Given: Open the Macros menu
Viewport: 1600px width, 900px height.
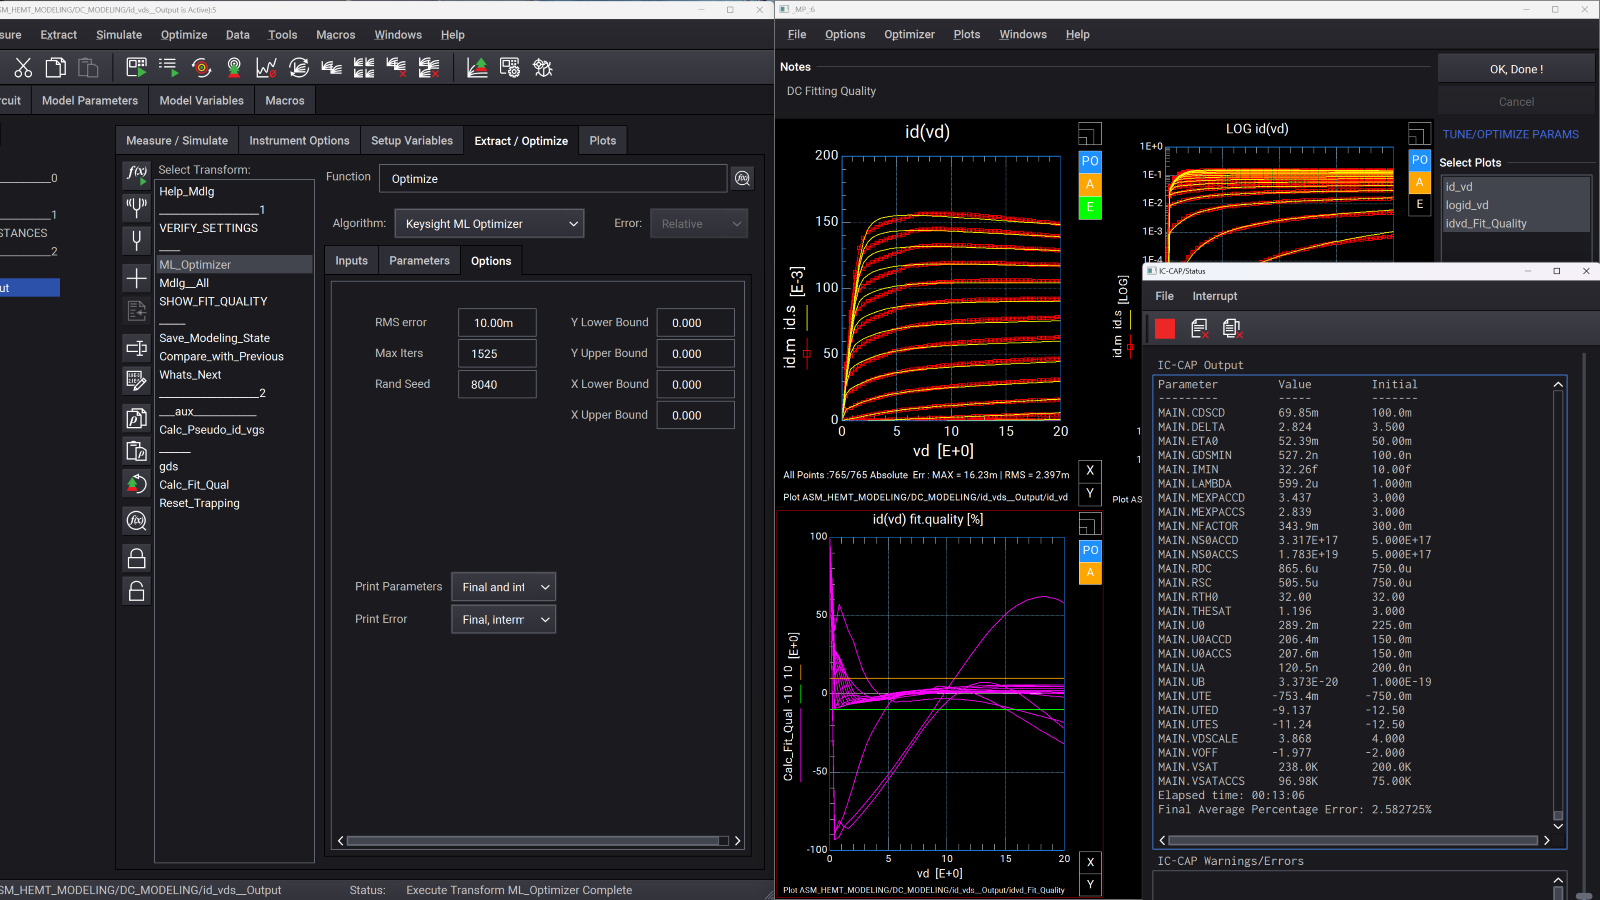Looking at the screenshot, I should [336, 34].
